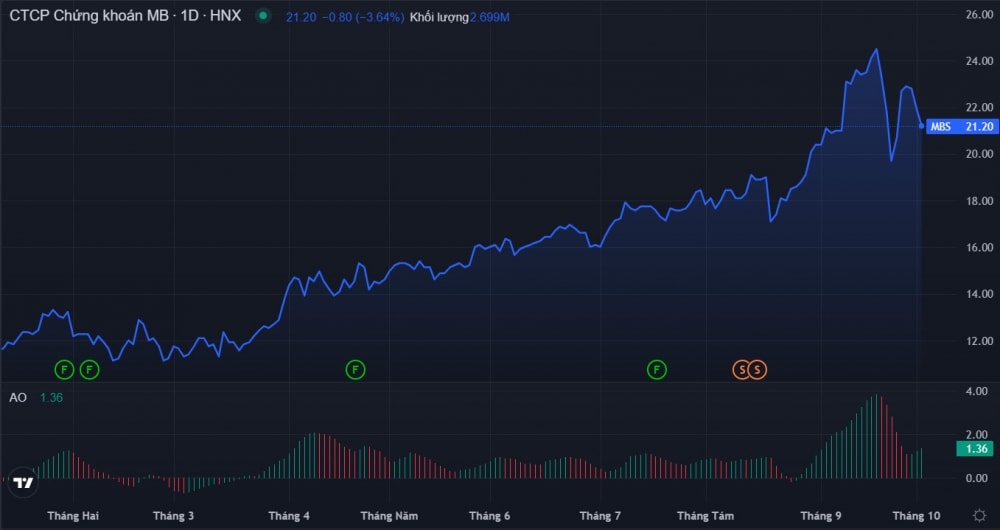This screenshot has width=1000, height=530.
Task: Open the right orange S marker
Action: click(758, 369)
